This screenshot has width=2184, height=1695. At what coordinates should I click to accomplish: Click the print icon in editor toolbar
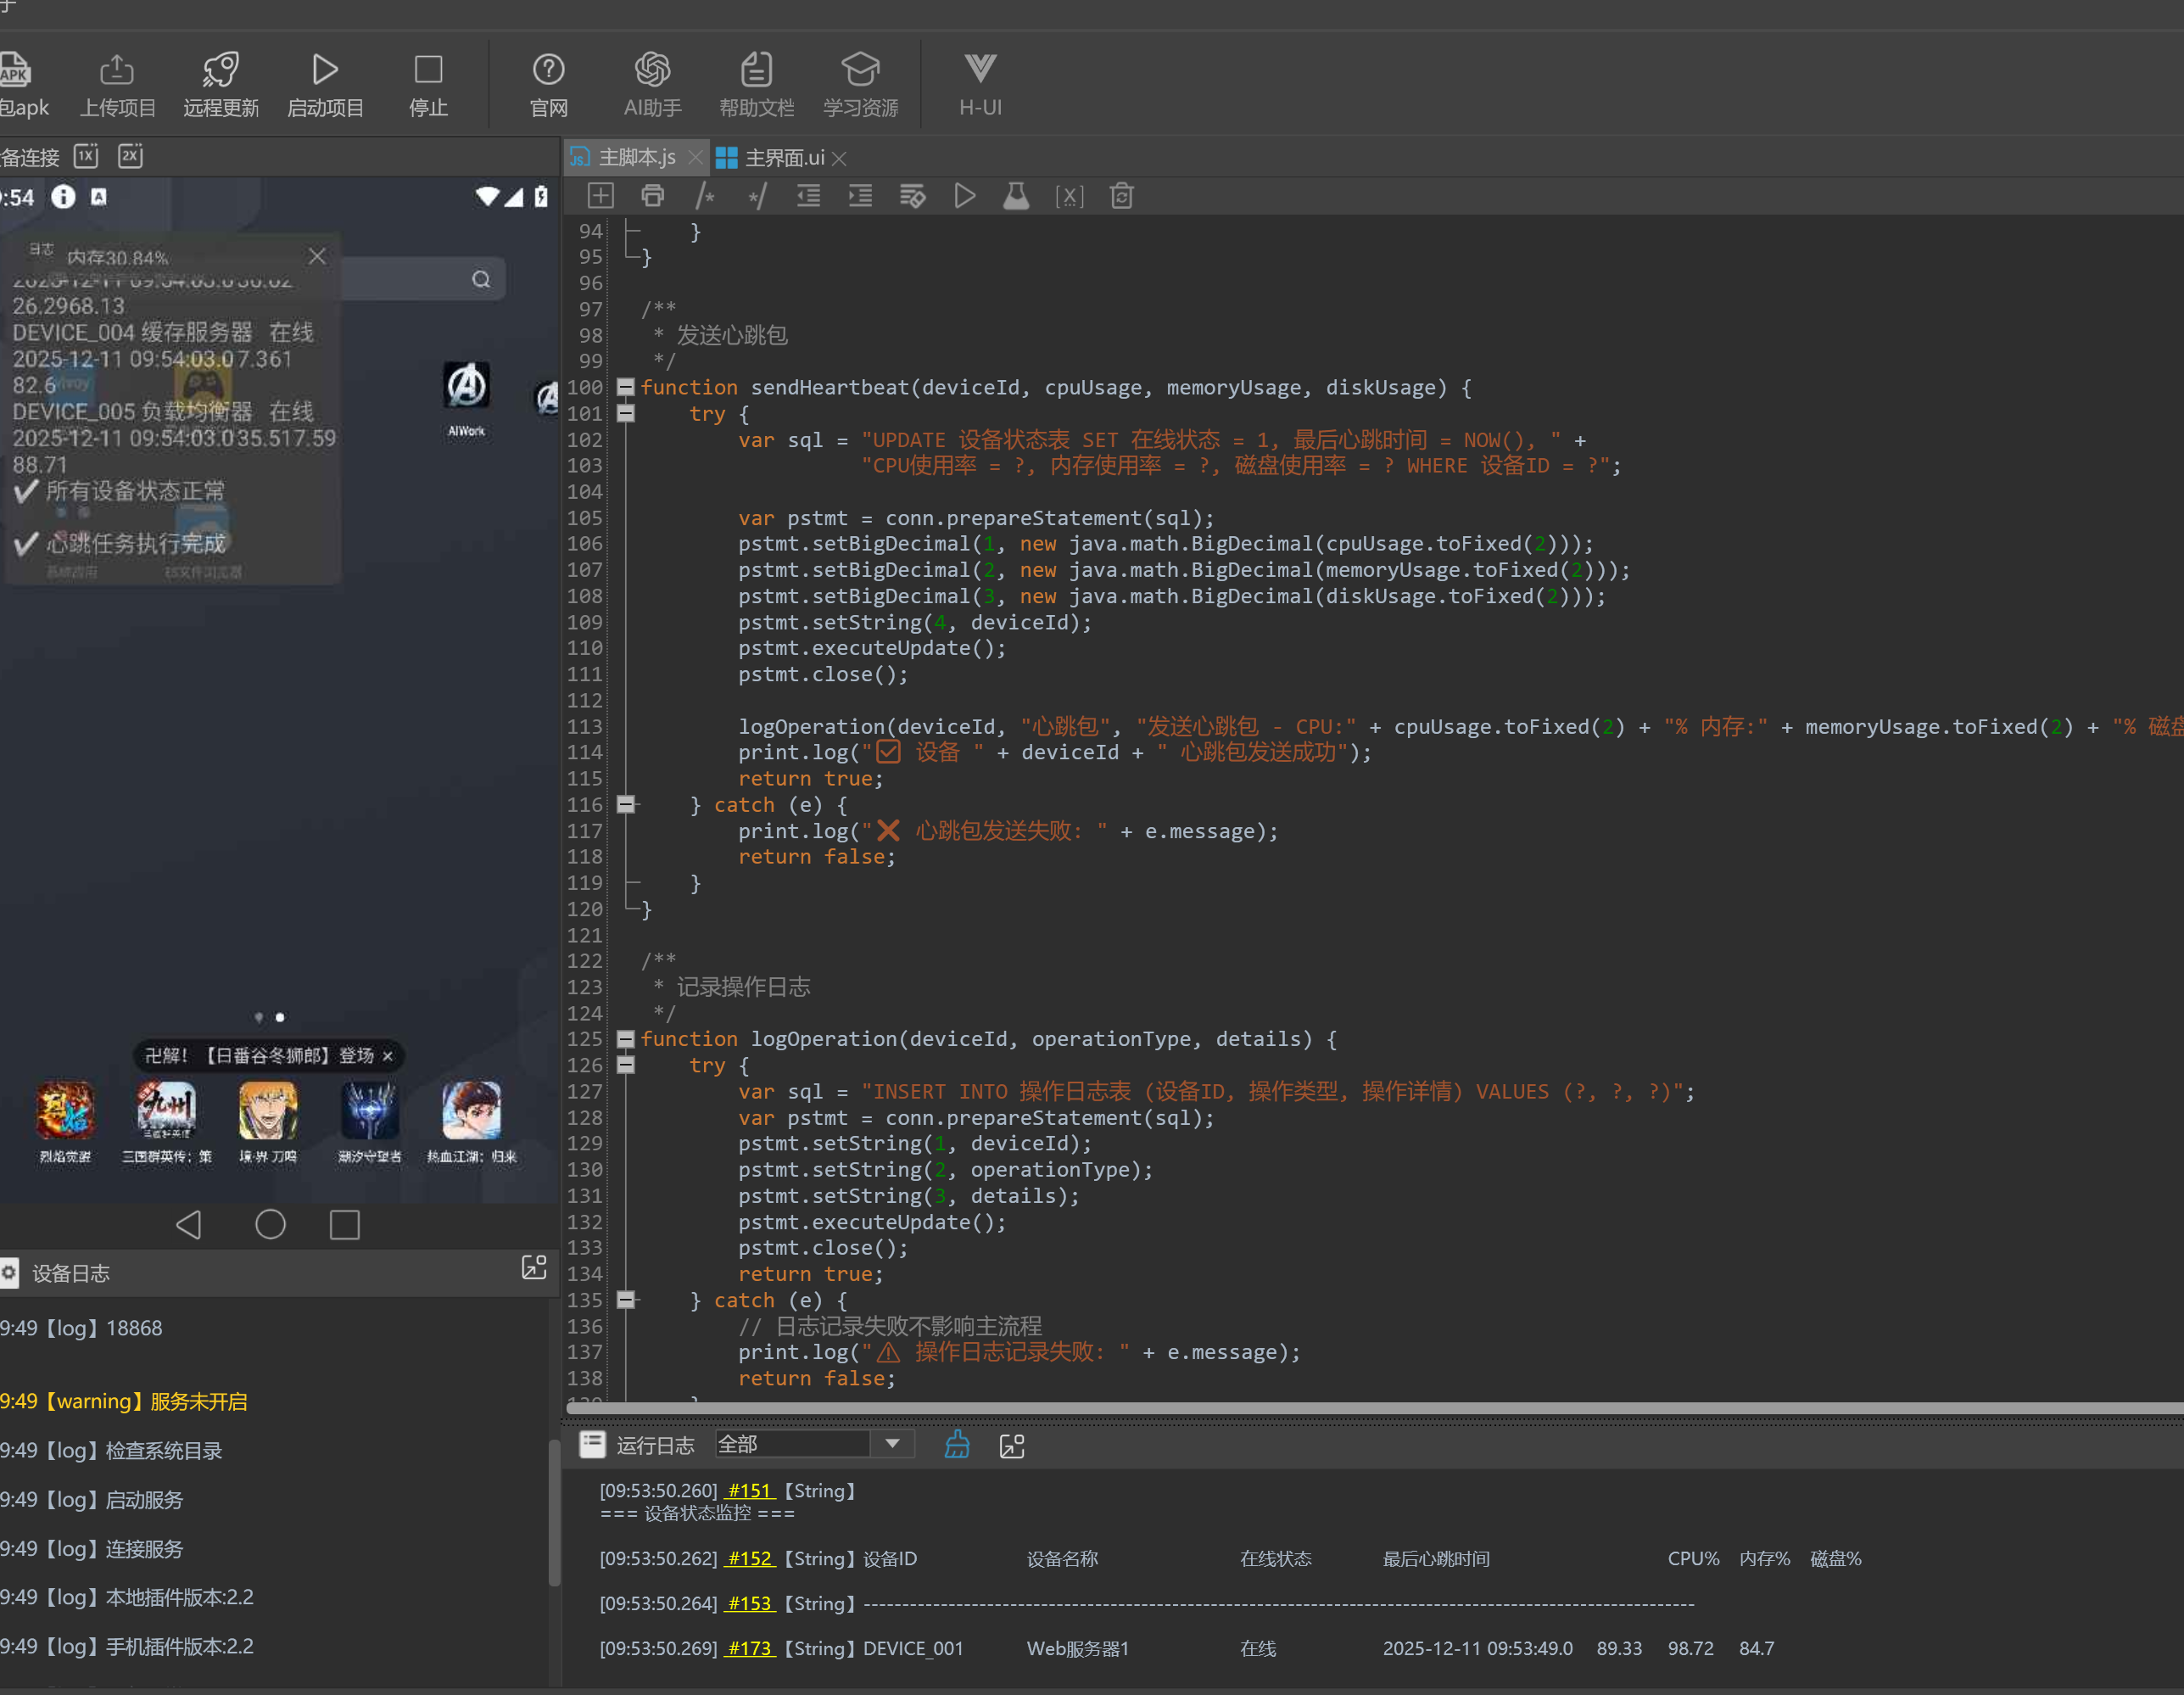652,196
